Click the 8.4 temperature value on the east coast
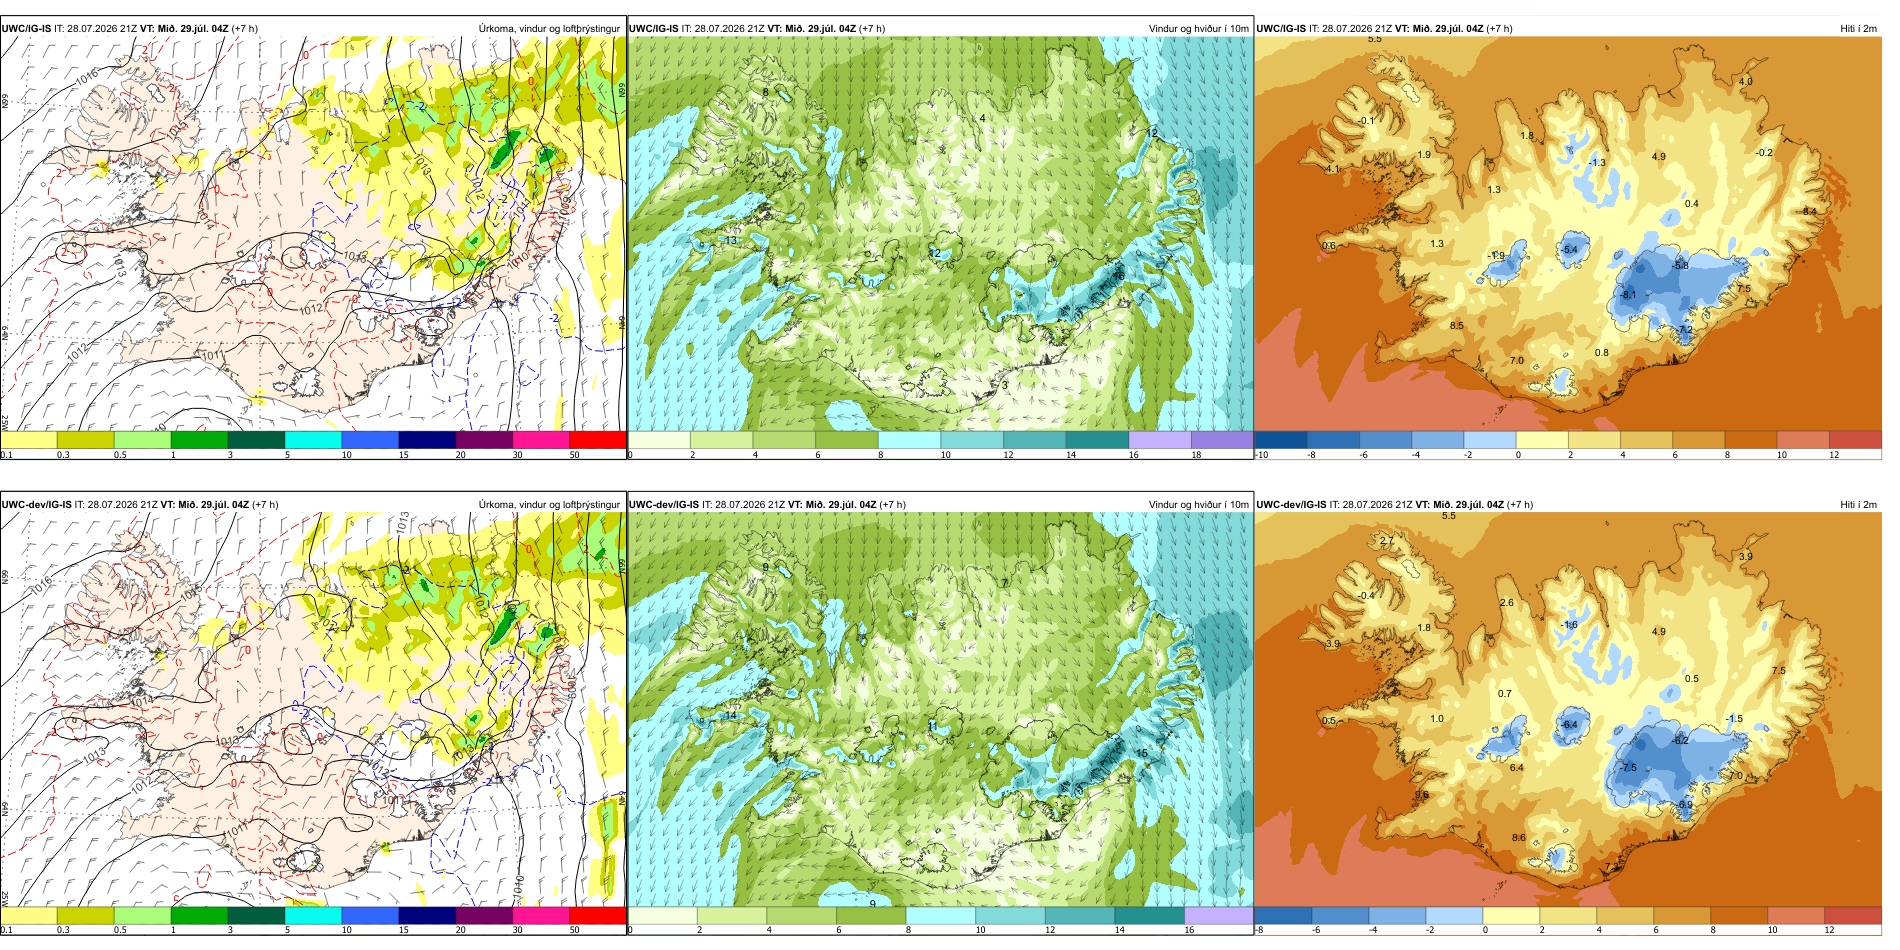1900x950 pixels. (1810, 211)
